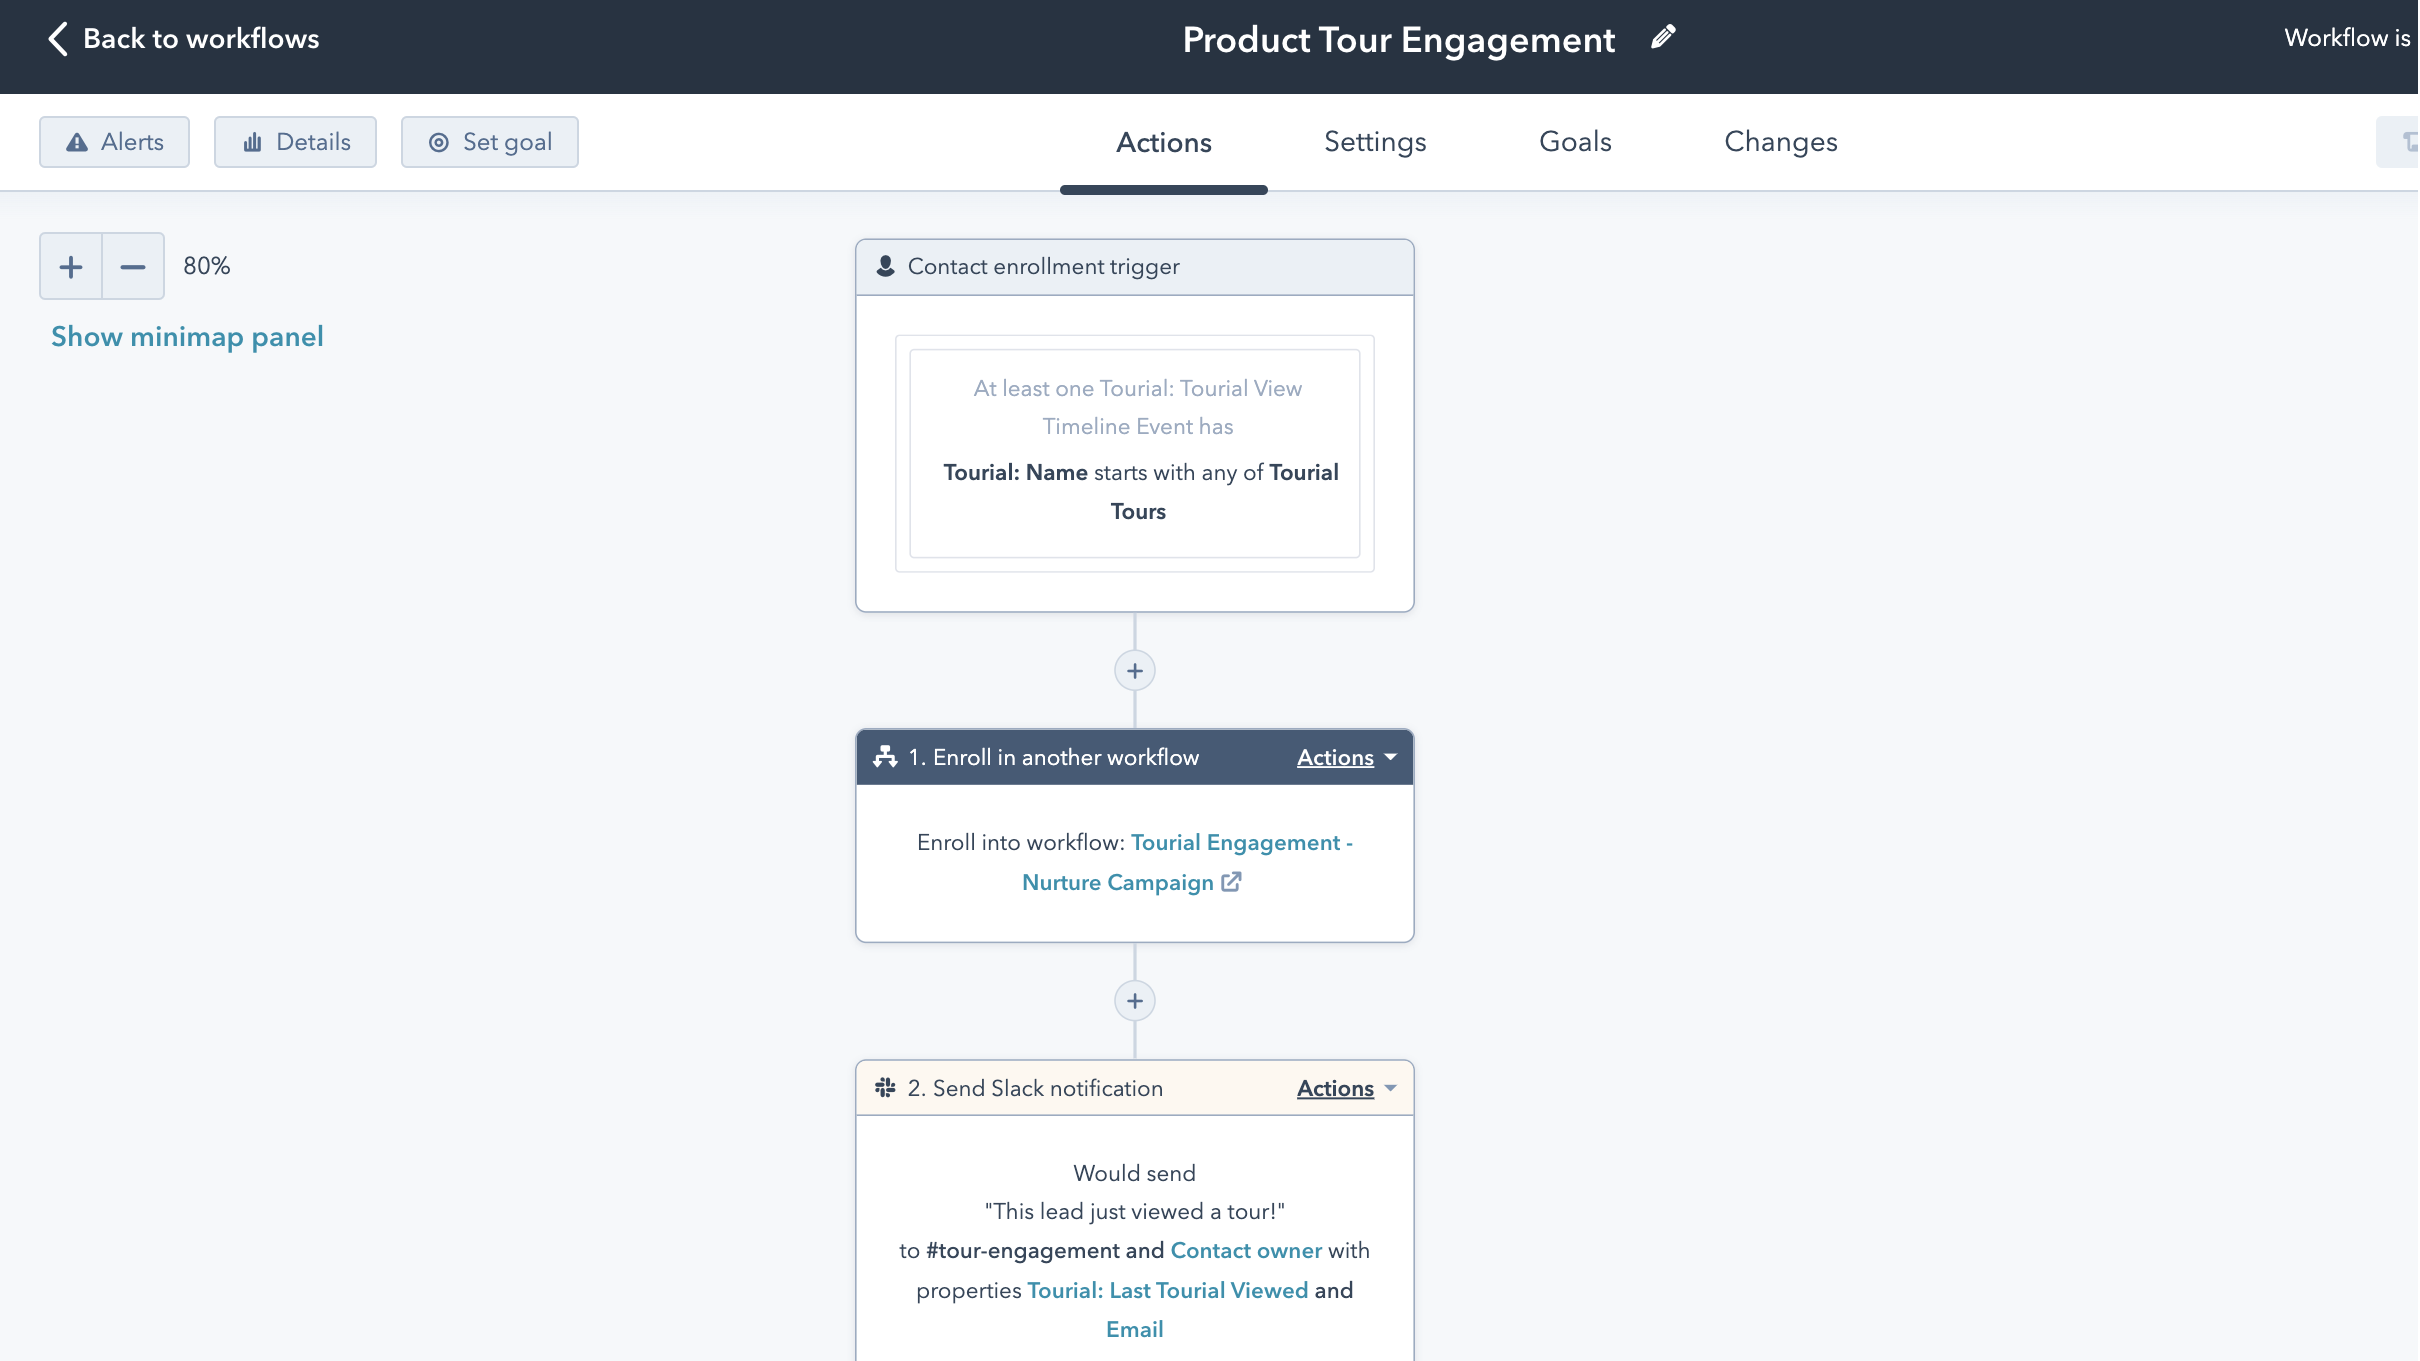Click the pencil icon to rename workflow
The width and height of the screenshot is (2420, 1361).
pyautogui.click(x=1663, y=38)
